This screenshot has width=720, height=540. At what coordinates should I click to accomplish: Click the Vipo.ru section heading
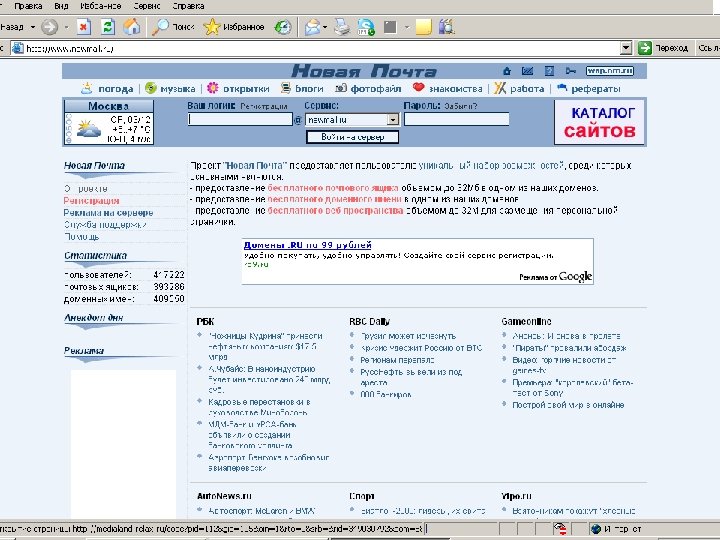(x=516, y=496)
